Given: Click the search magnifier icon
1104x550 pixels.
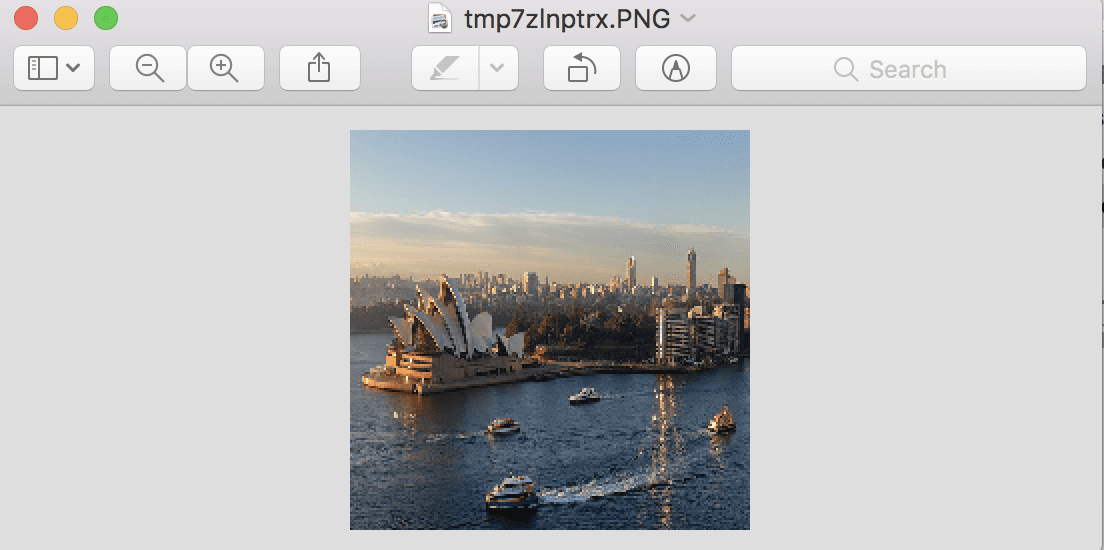Looking at the screenshot, I should [846, 69].
